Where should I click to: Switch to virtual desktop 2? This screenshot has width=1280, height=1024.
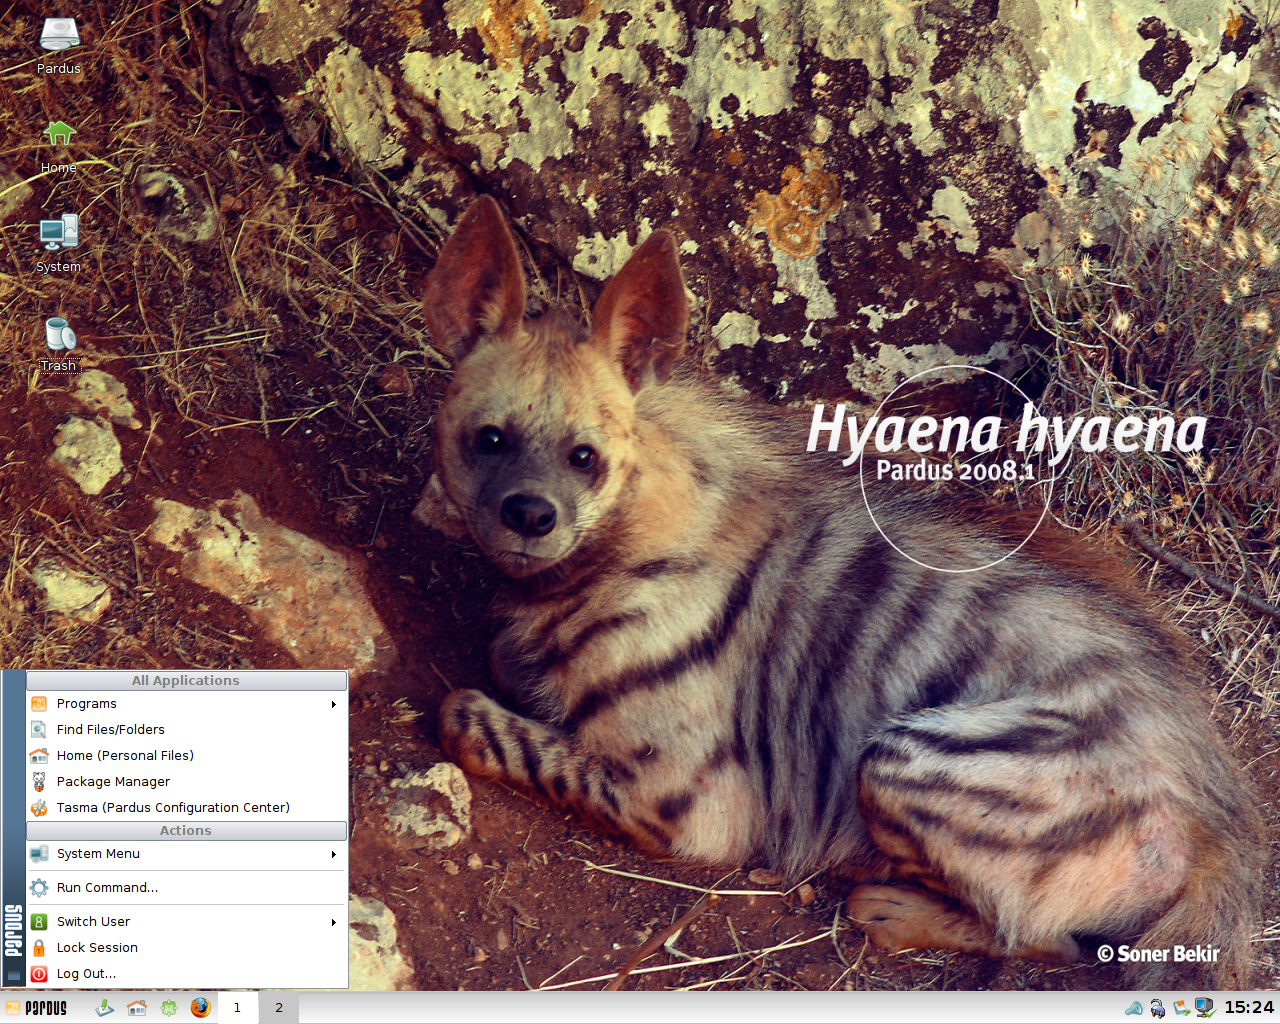[x=279, y=1008]
